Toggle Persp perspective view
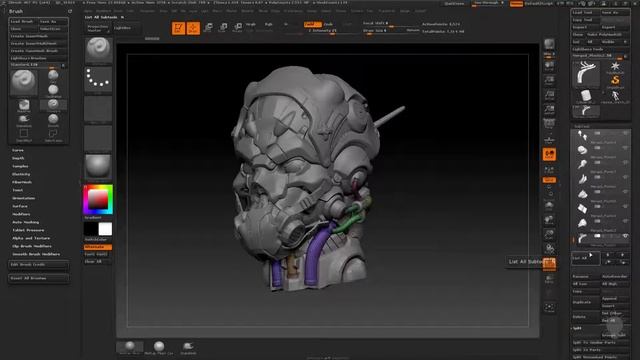Screen dimensions: 640x360 [549, 124]
